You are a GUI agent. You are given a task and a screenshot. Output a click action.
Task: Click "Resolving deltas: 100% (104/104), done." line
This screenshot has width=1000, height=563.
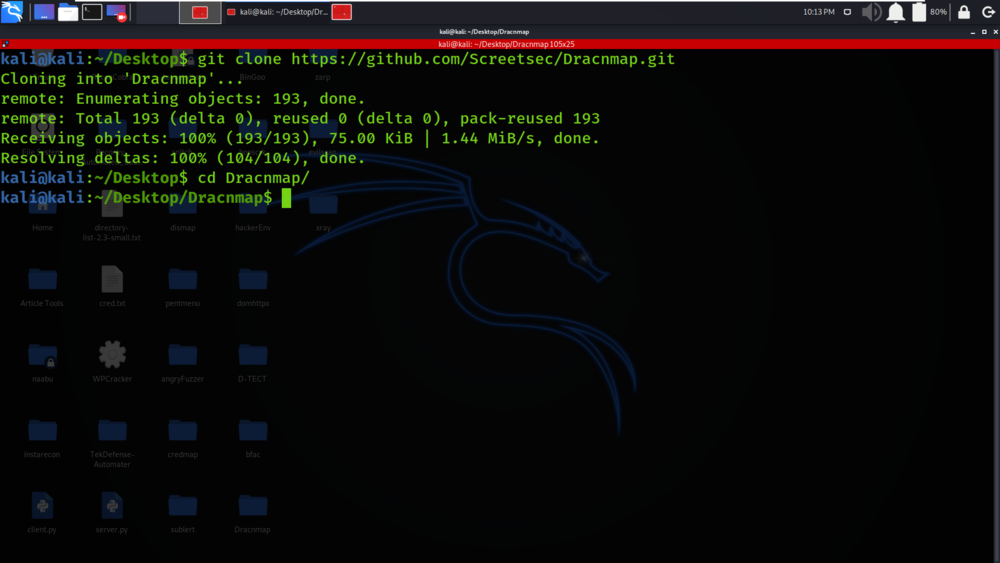click(x=182, y=158)
